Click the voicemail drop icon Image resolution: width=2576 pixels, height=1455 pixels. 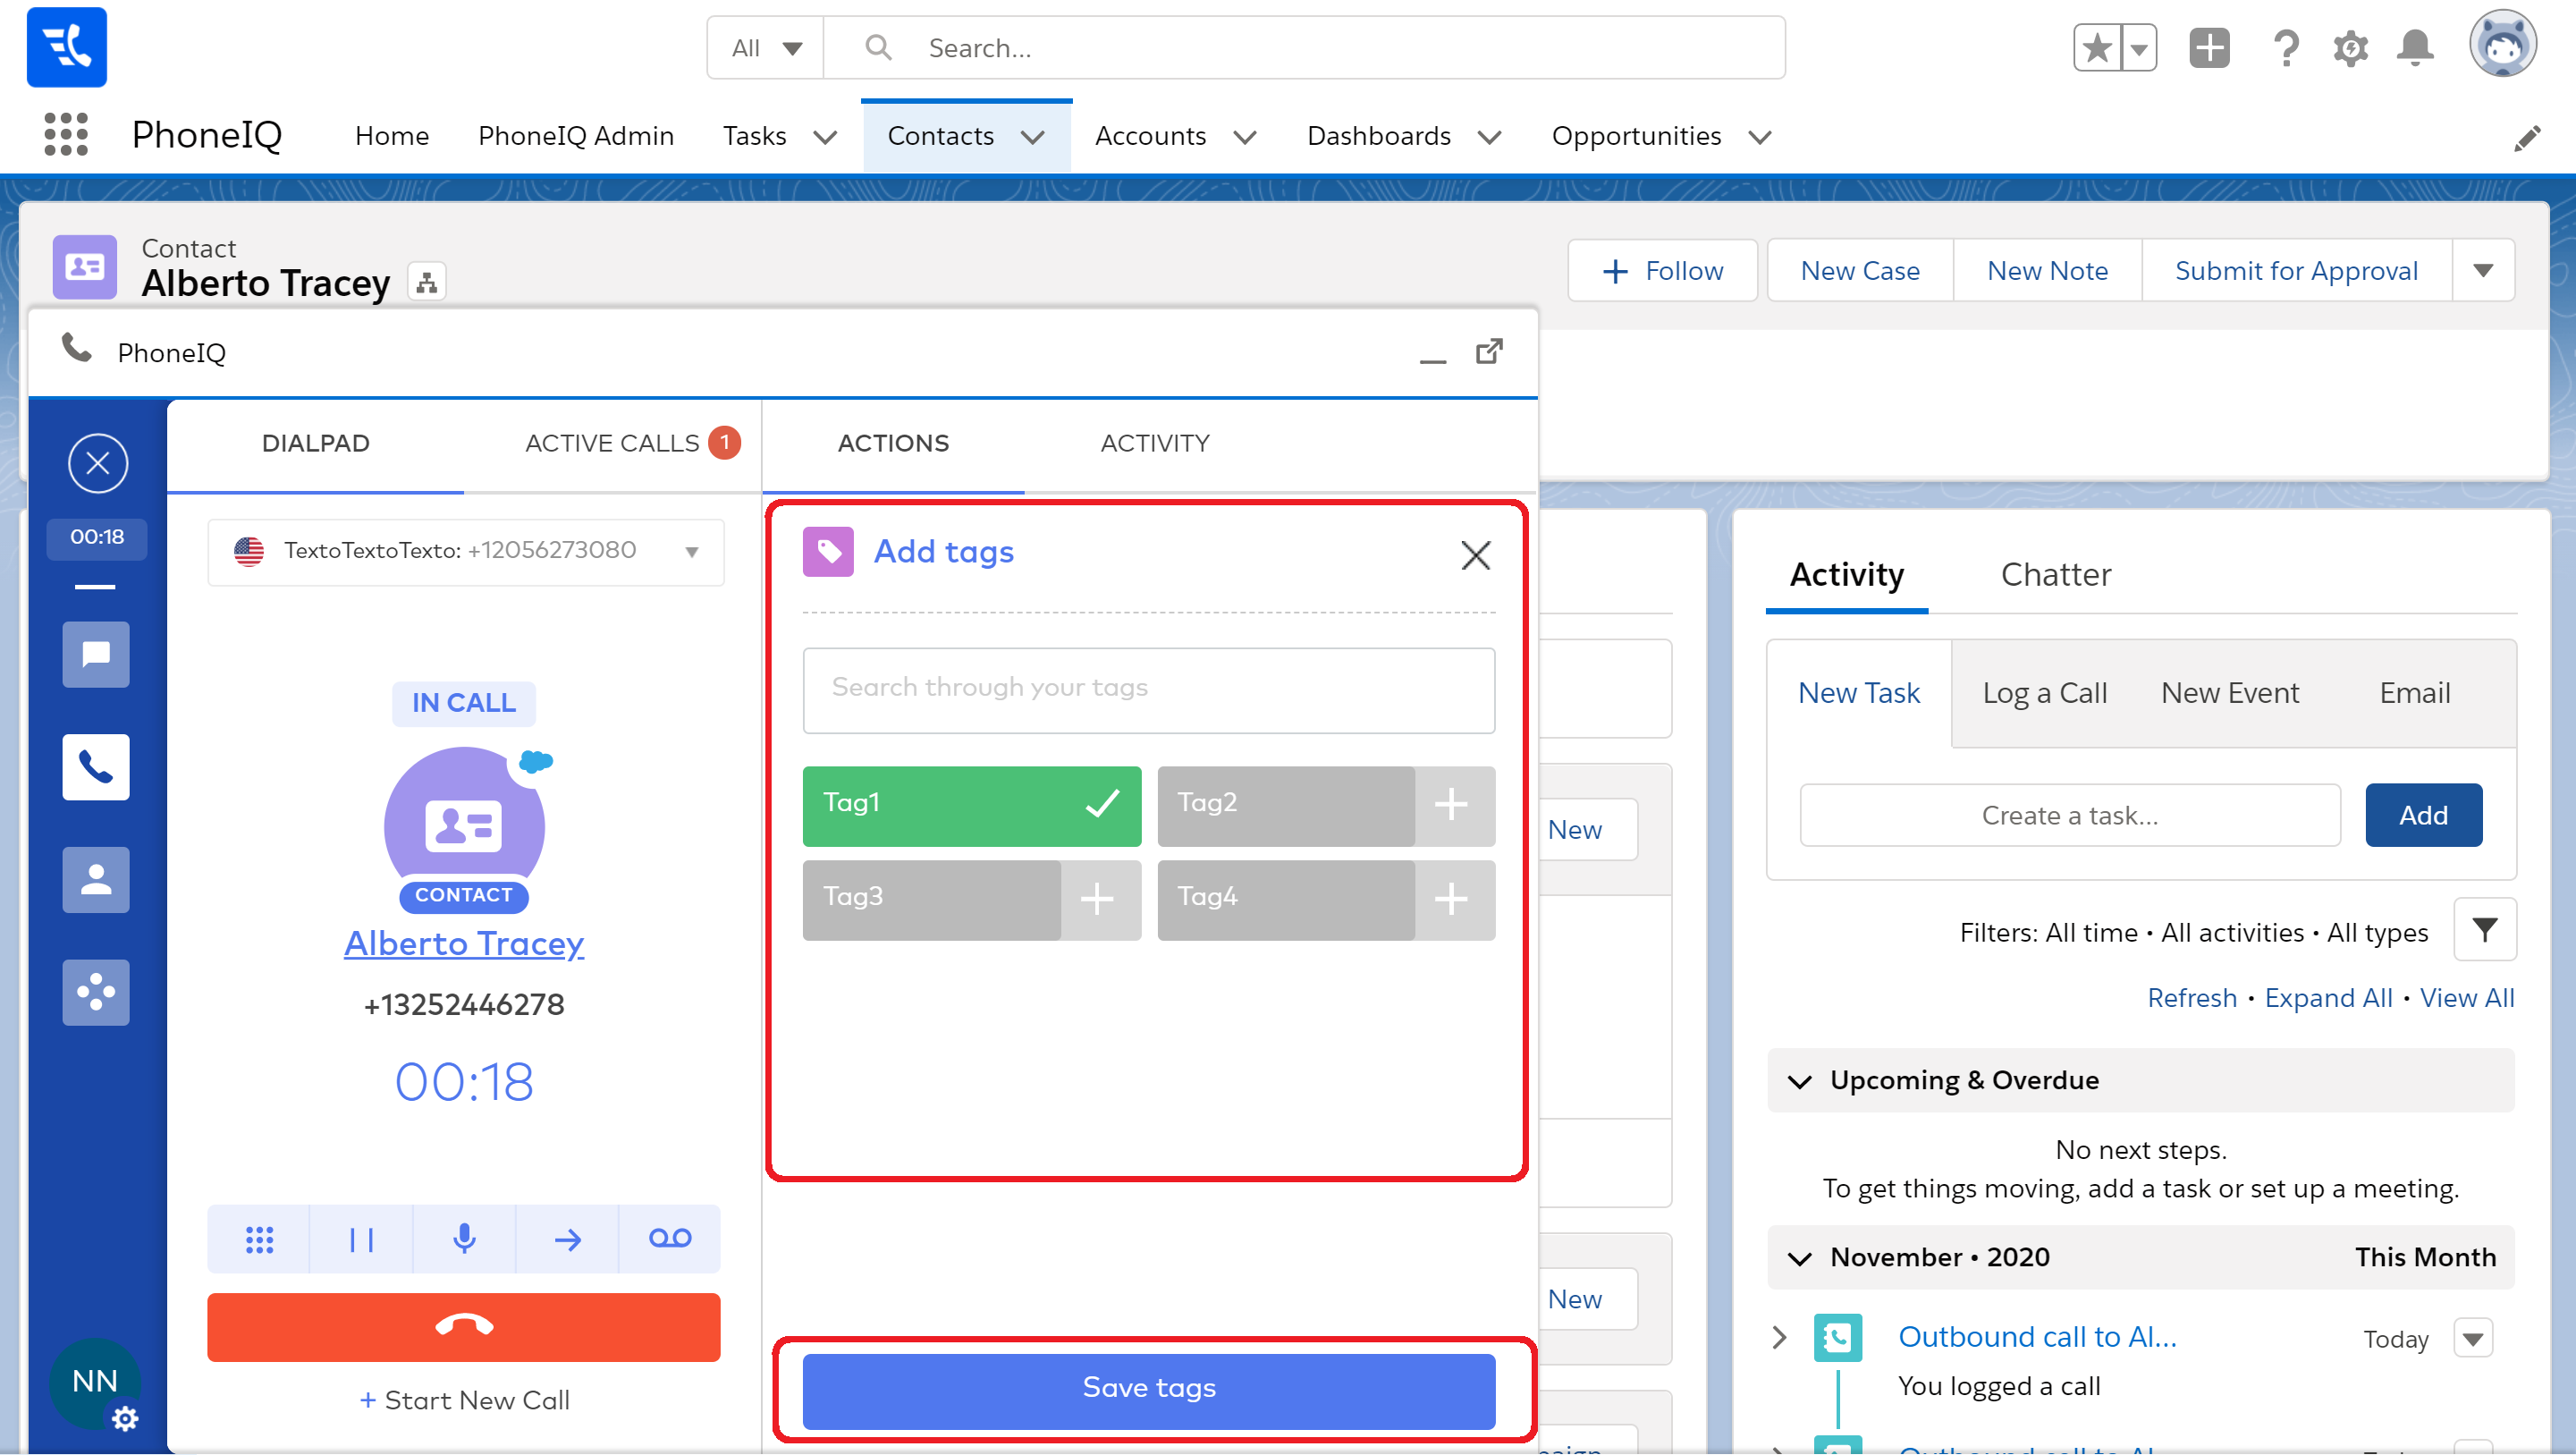click(x=669, y=1239)
